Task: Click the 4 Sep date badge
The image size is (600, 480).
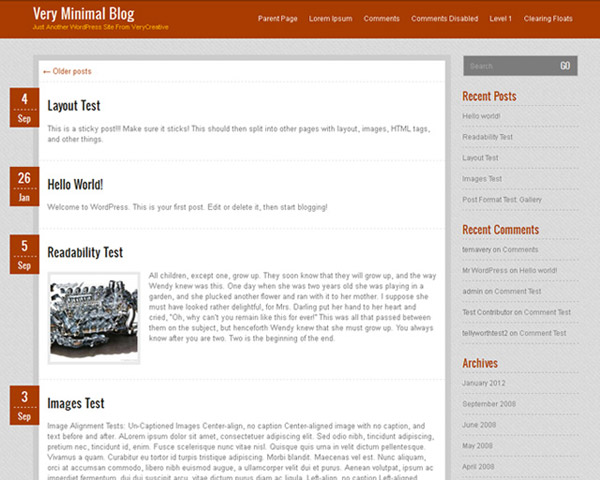Action: [24, 108]
